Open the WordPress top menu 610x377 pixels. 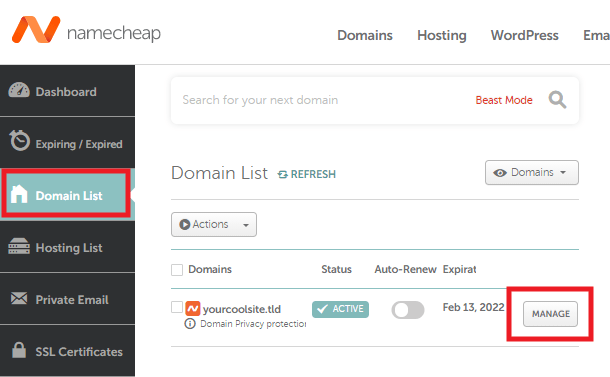pos(524,35)
